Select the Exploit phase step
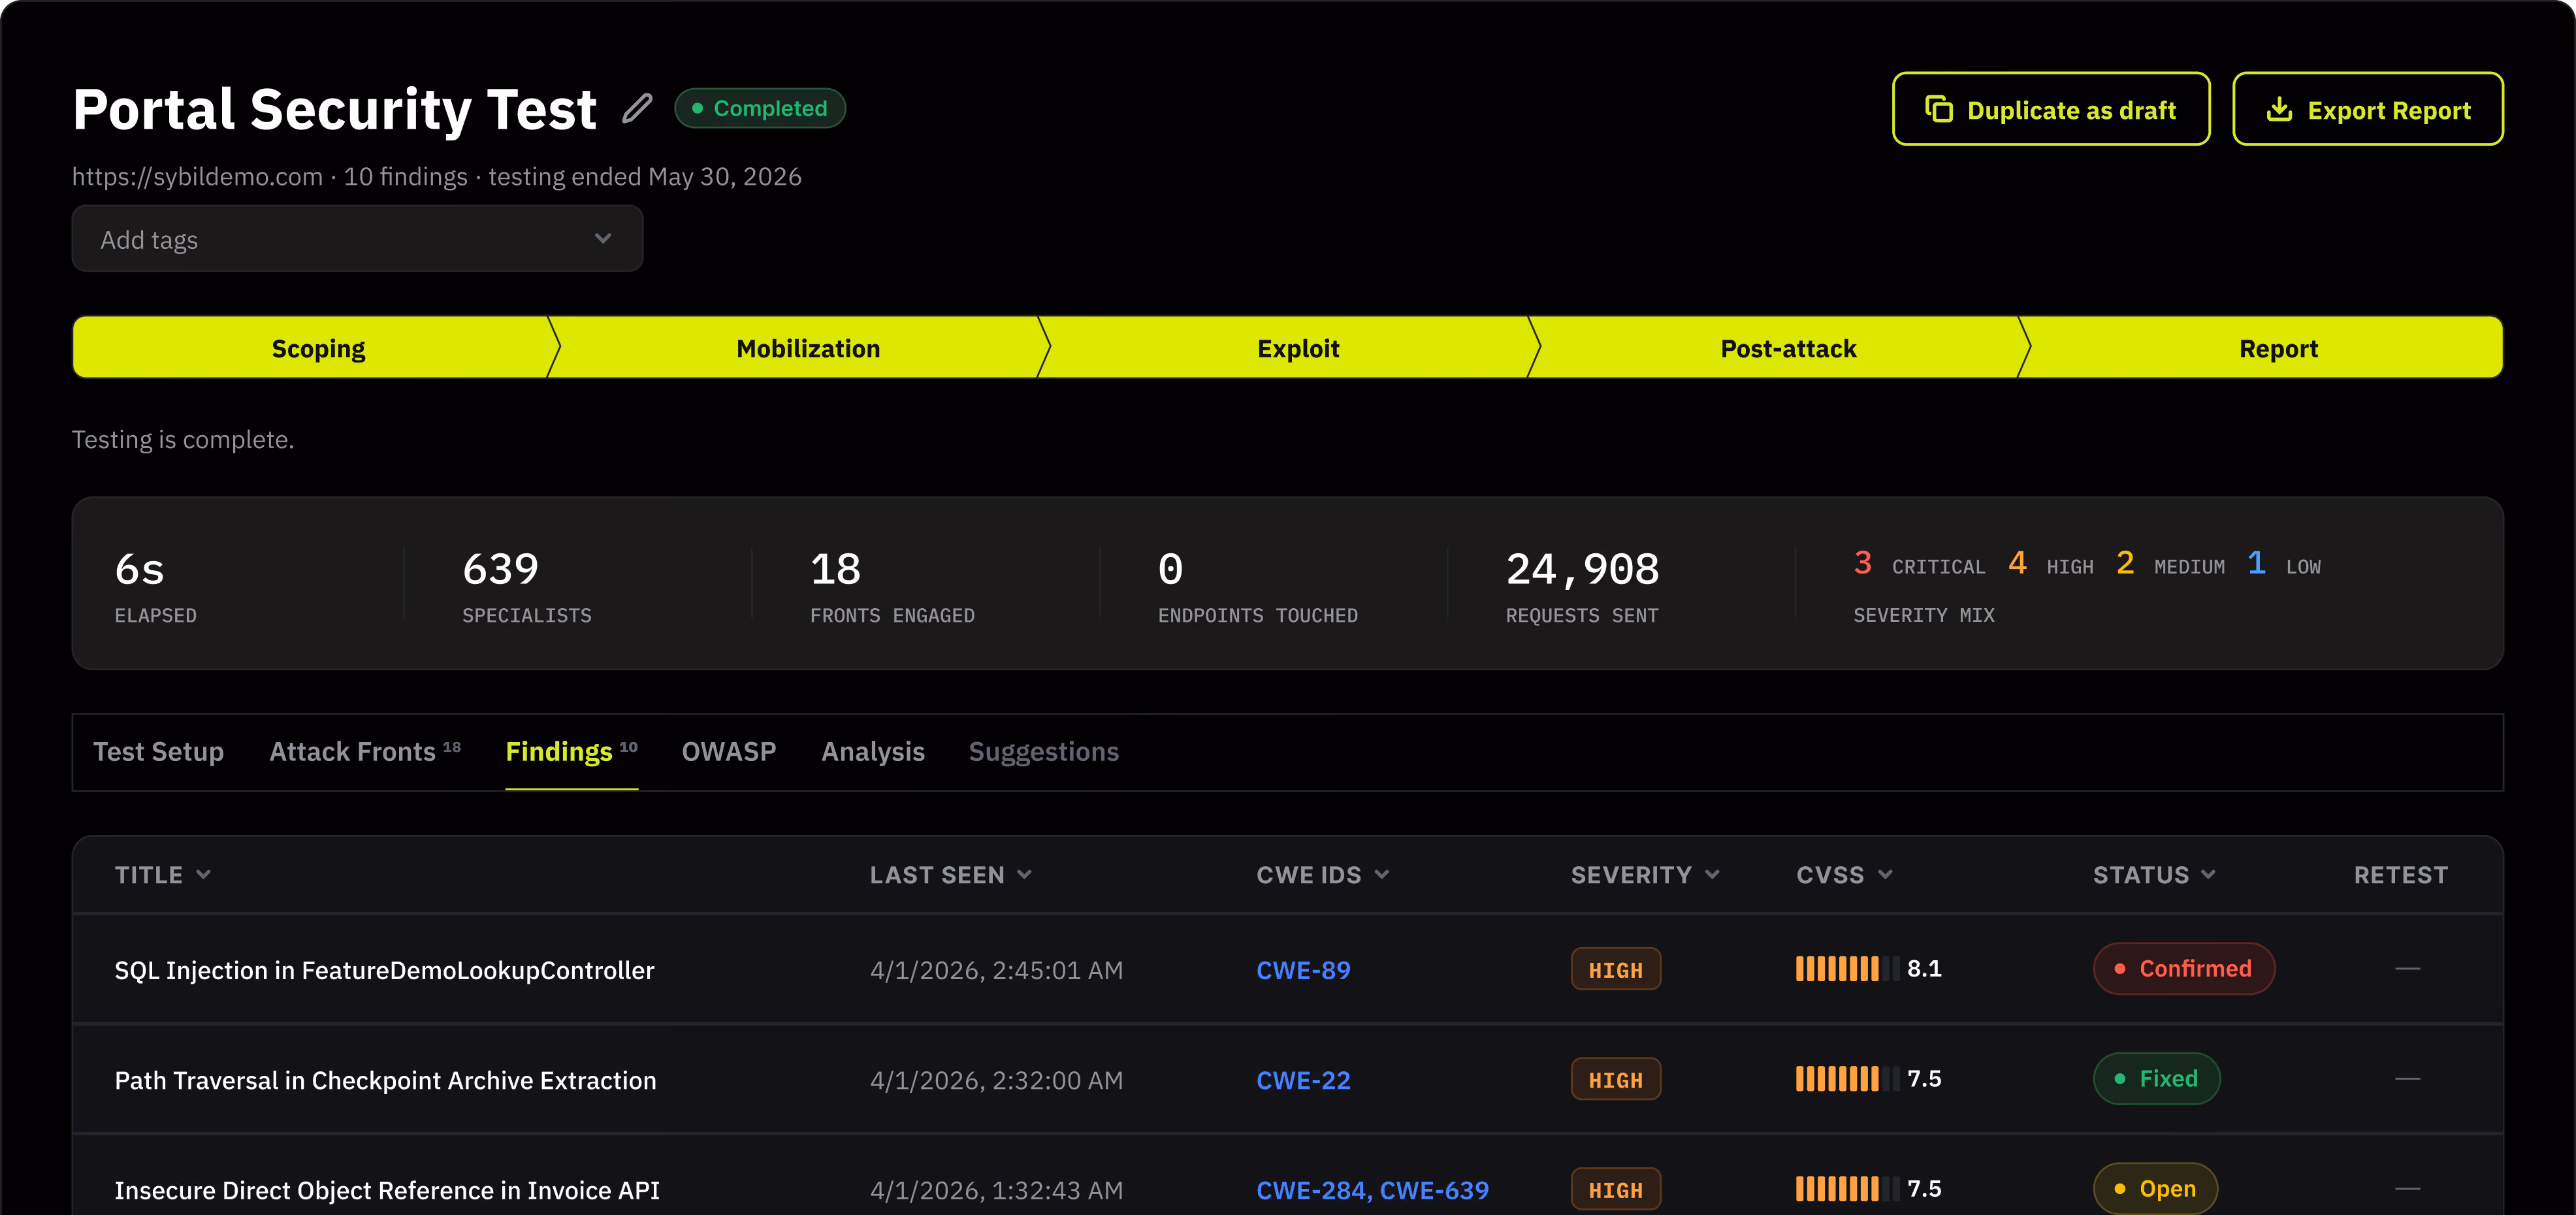Screen dimensions: 2576x1215 click(x=1297, y=348)
